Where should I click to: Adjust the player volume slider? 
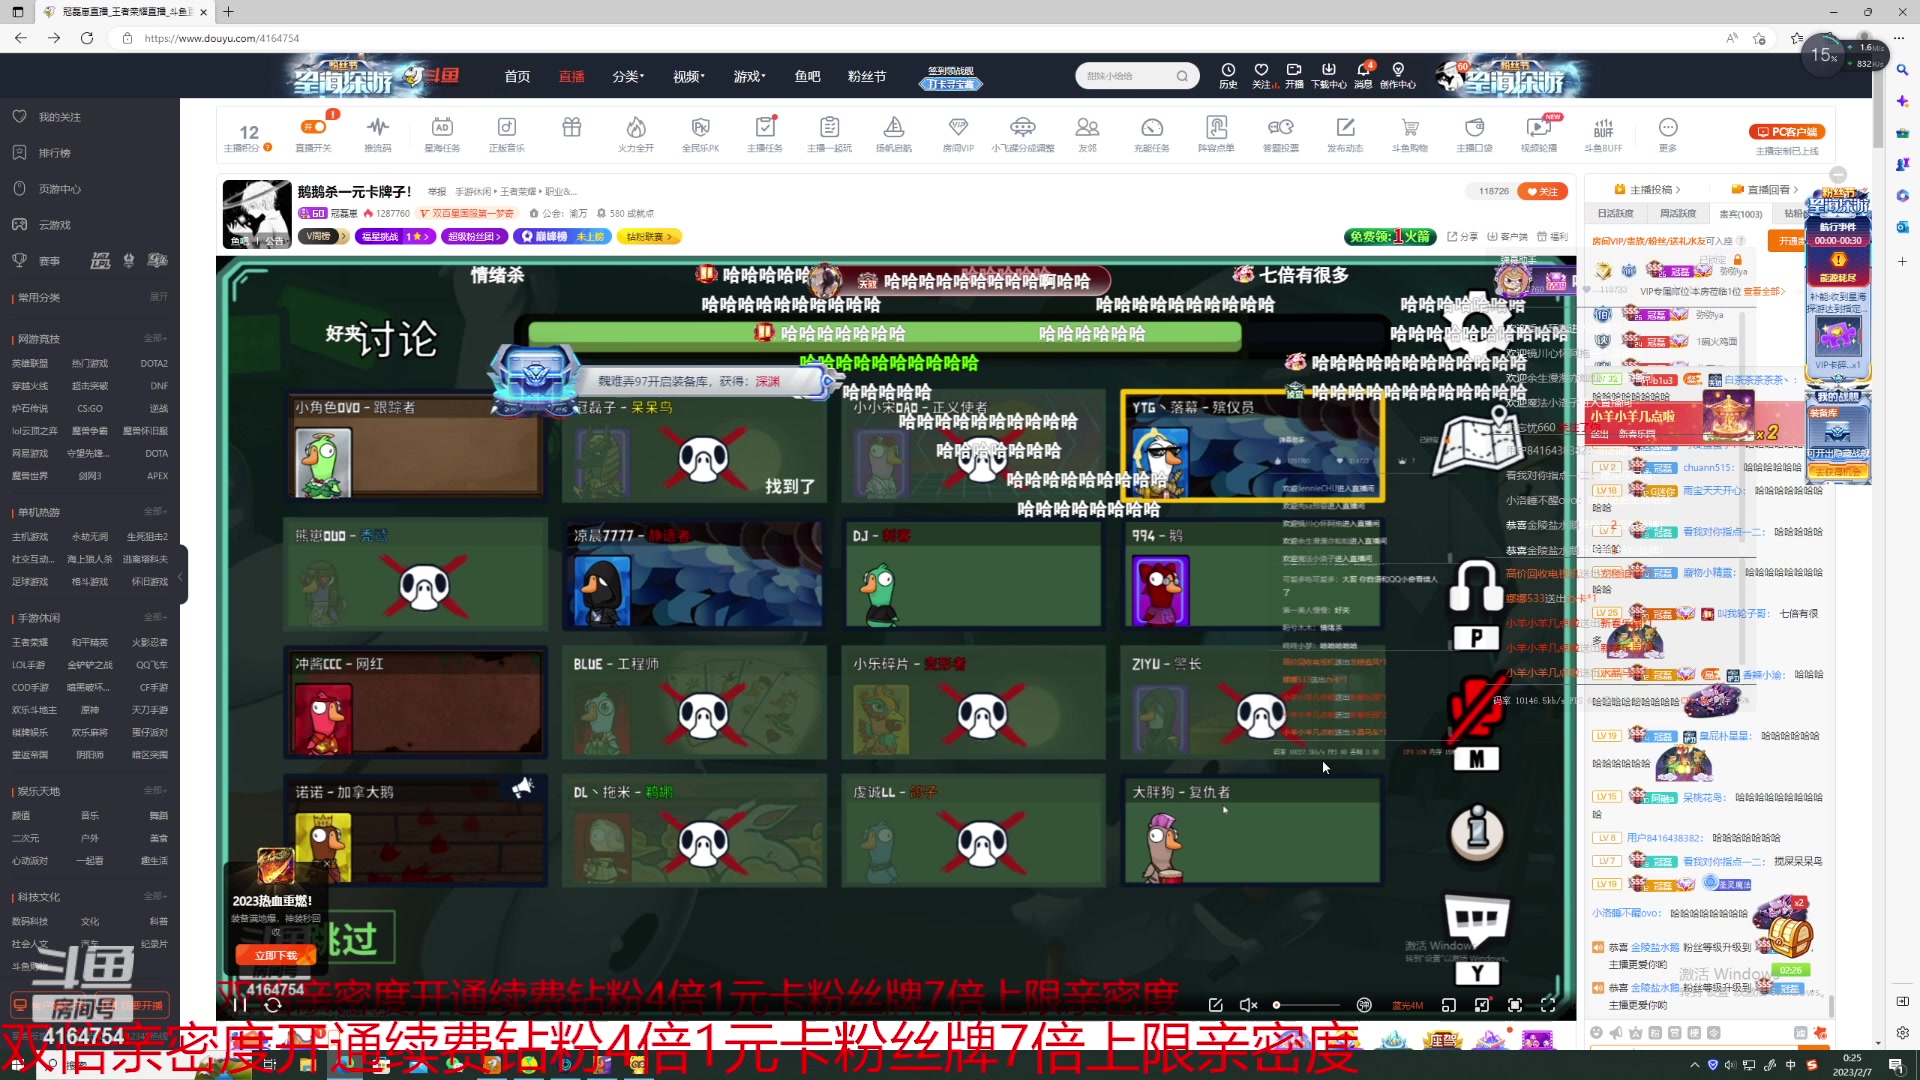[x=1307, y=1005]
